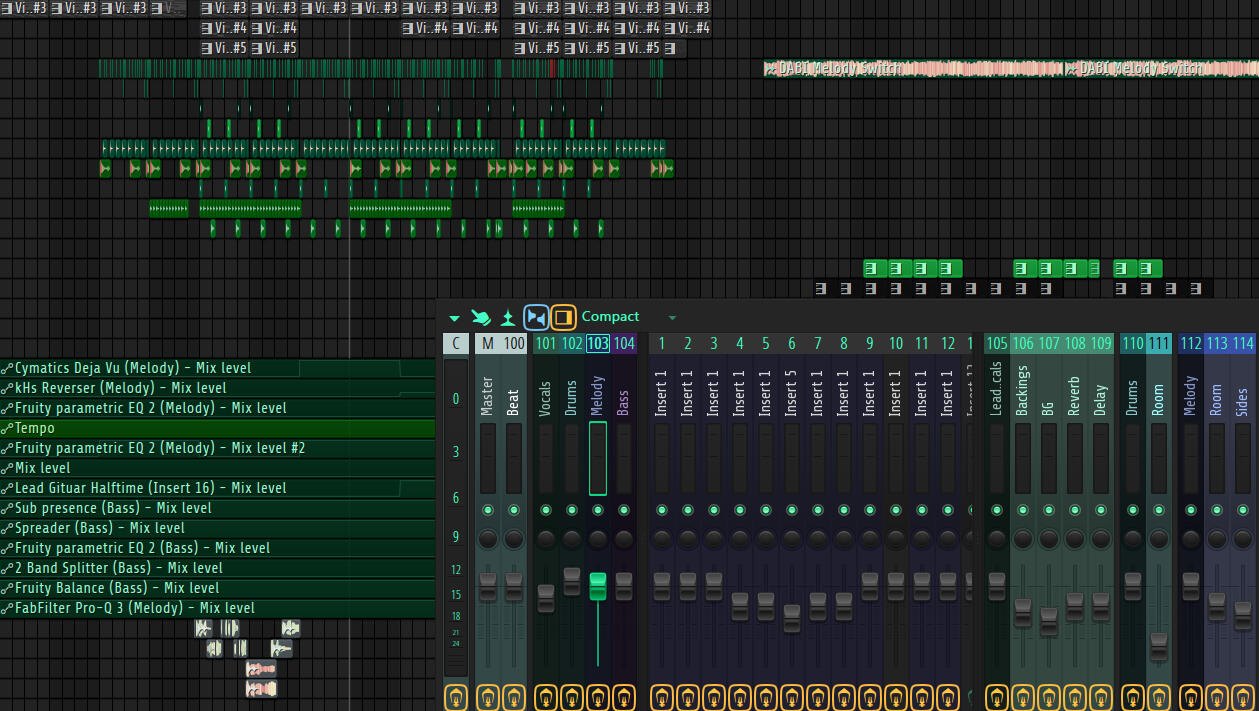This screenshot has width=1259, height=711.
Task: Click the routing icon under Backings track 106
Action: pyautogui.click(x=1023, y=696)
